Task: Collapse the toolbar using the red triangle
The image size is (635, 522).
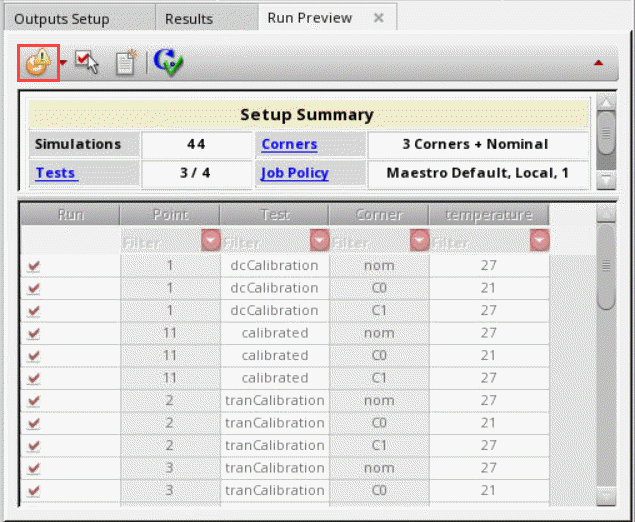Action: tap(599, 63)
